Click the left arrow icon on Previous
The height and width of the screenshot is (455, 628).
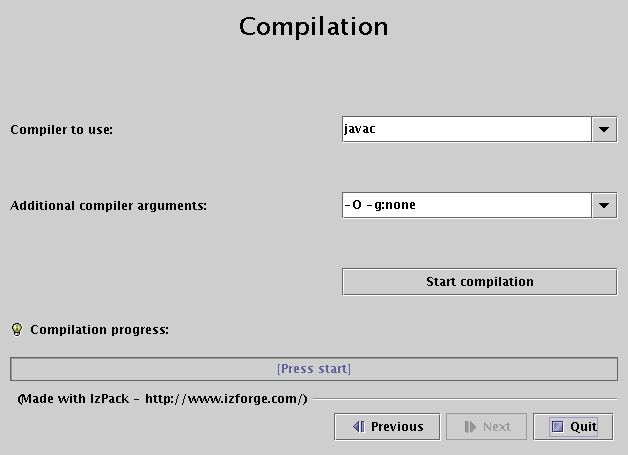(x=358, y=427)
